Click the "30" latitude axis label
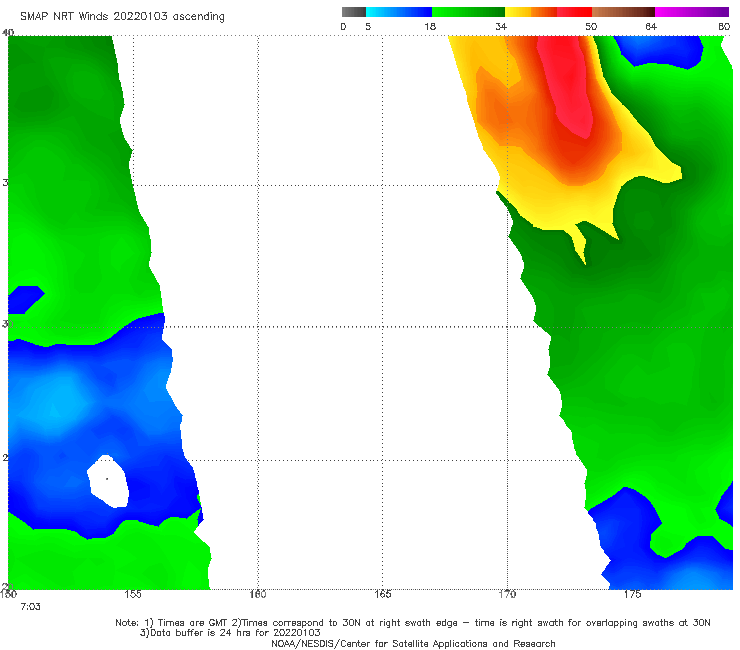 coord(6,324)
